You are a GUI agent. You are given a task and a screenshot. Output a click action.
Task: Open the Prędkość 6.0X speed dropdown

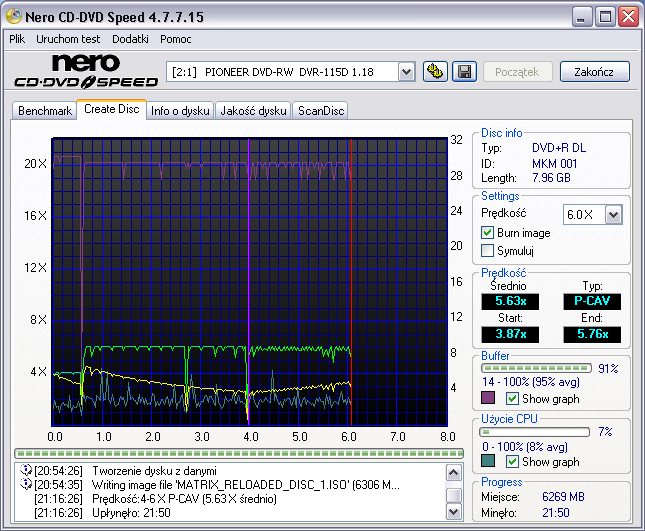point(613,214)
